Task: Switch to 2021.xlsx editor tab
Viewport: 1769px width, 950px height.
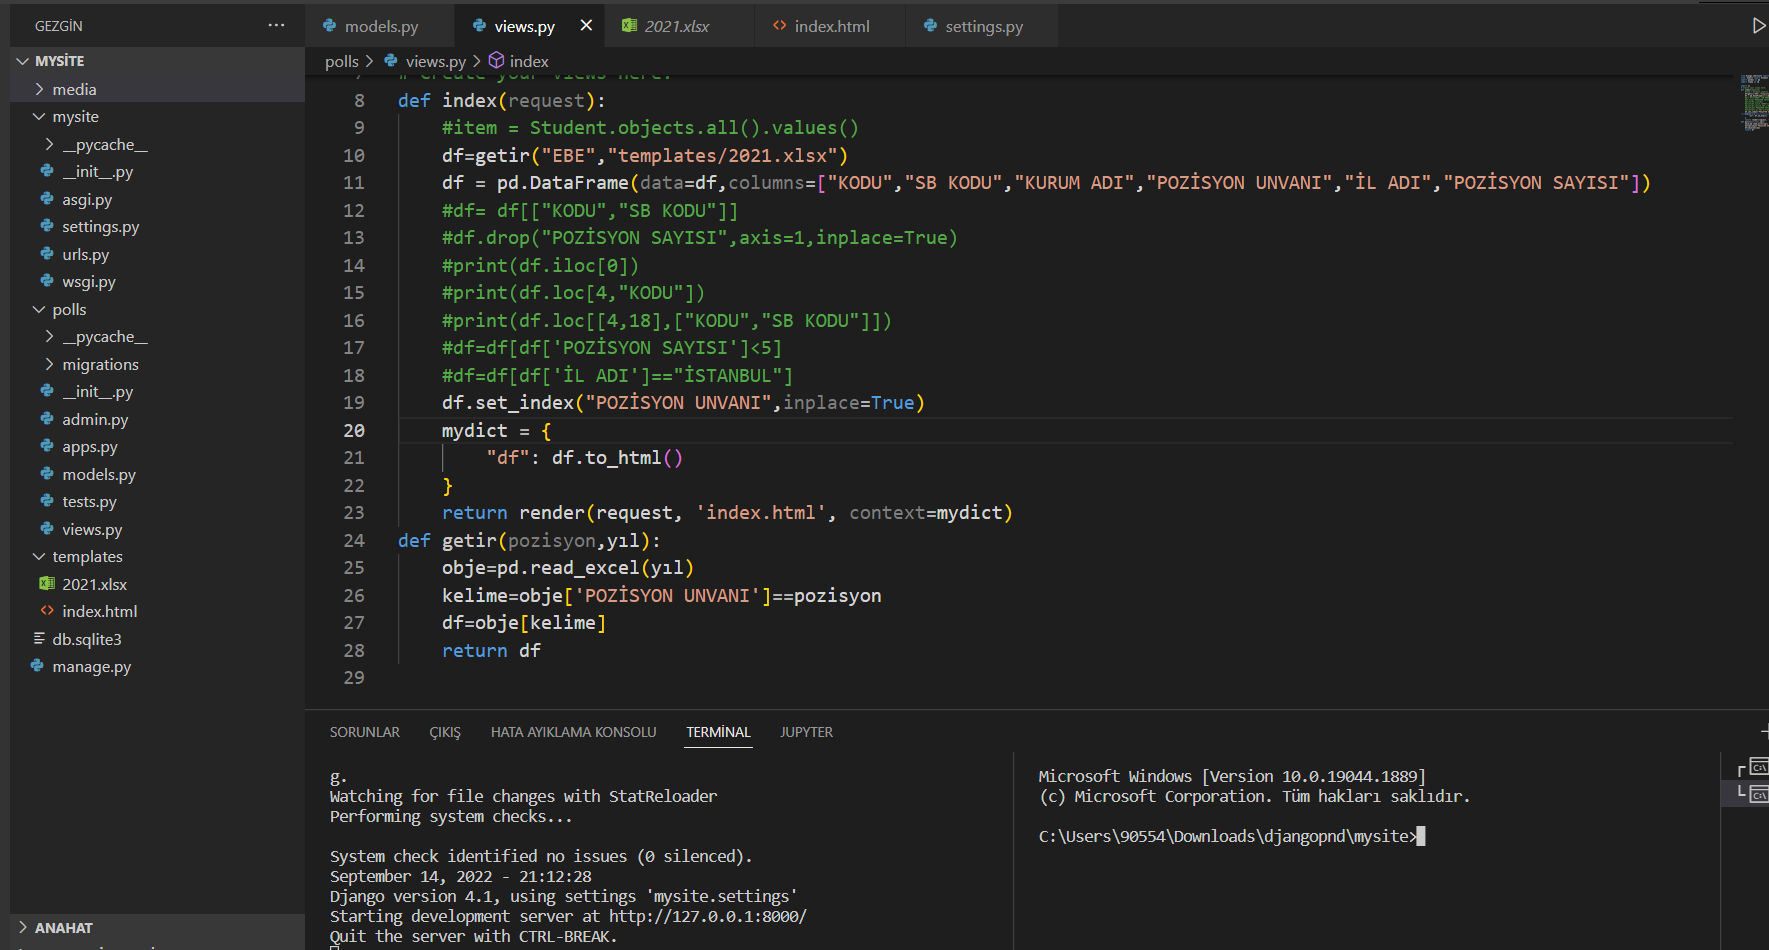Action: coord(679,26)
